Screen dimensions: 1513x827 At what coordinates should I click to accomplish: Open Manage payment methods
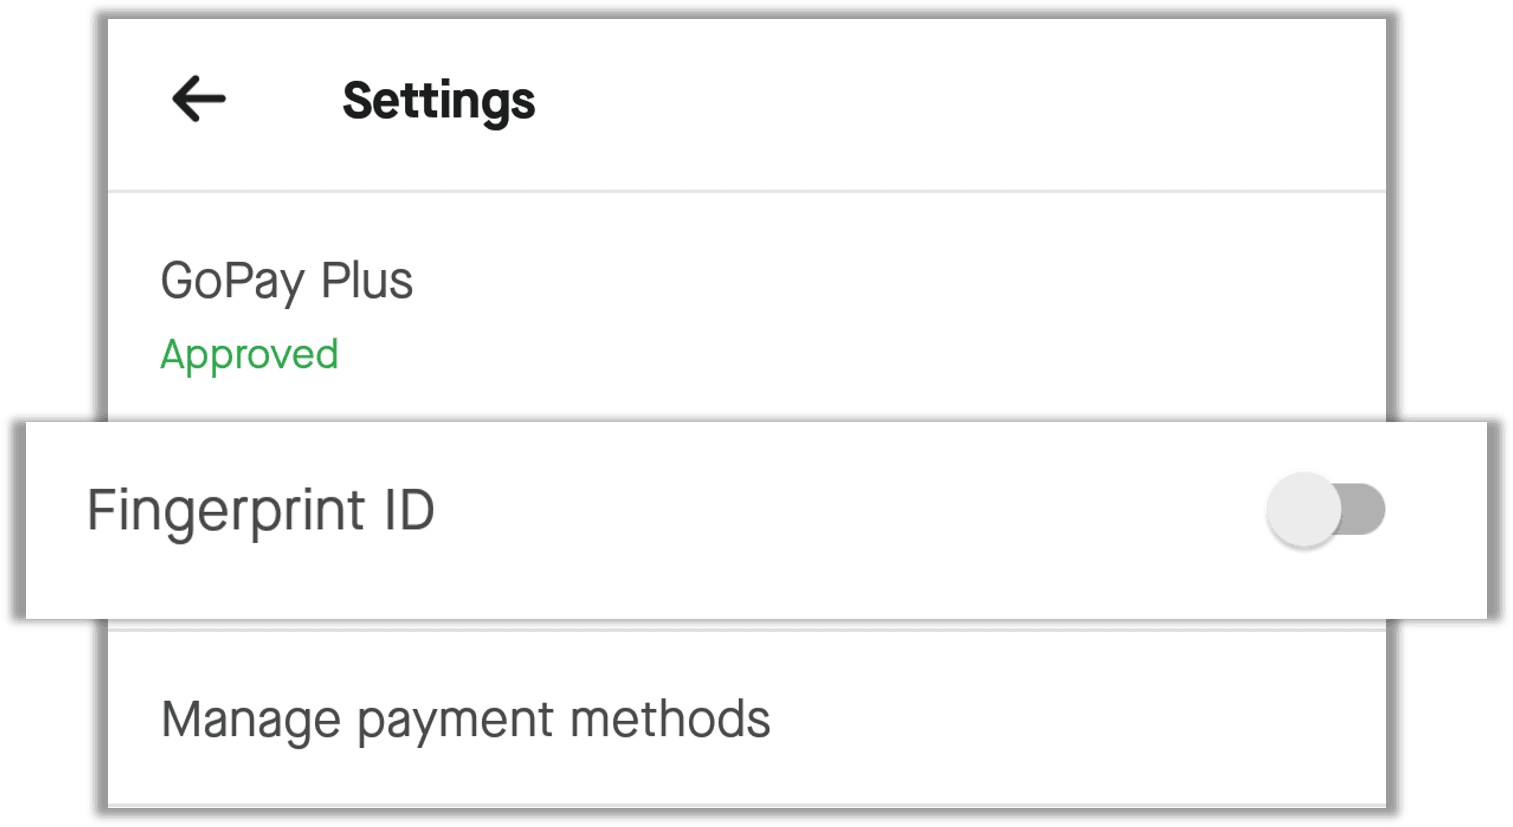tap(466, 720)
